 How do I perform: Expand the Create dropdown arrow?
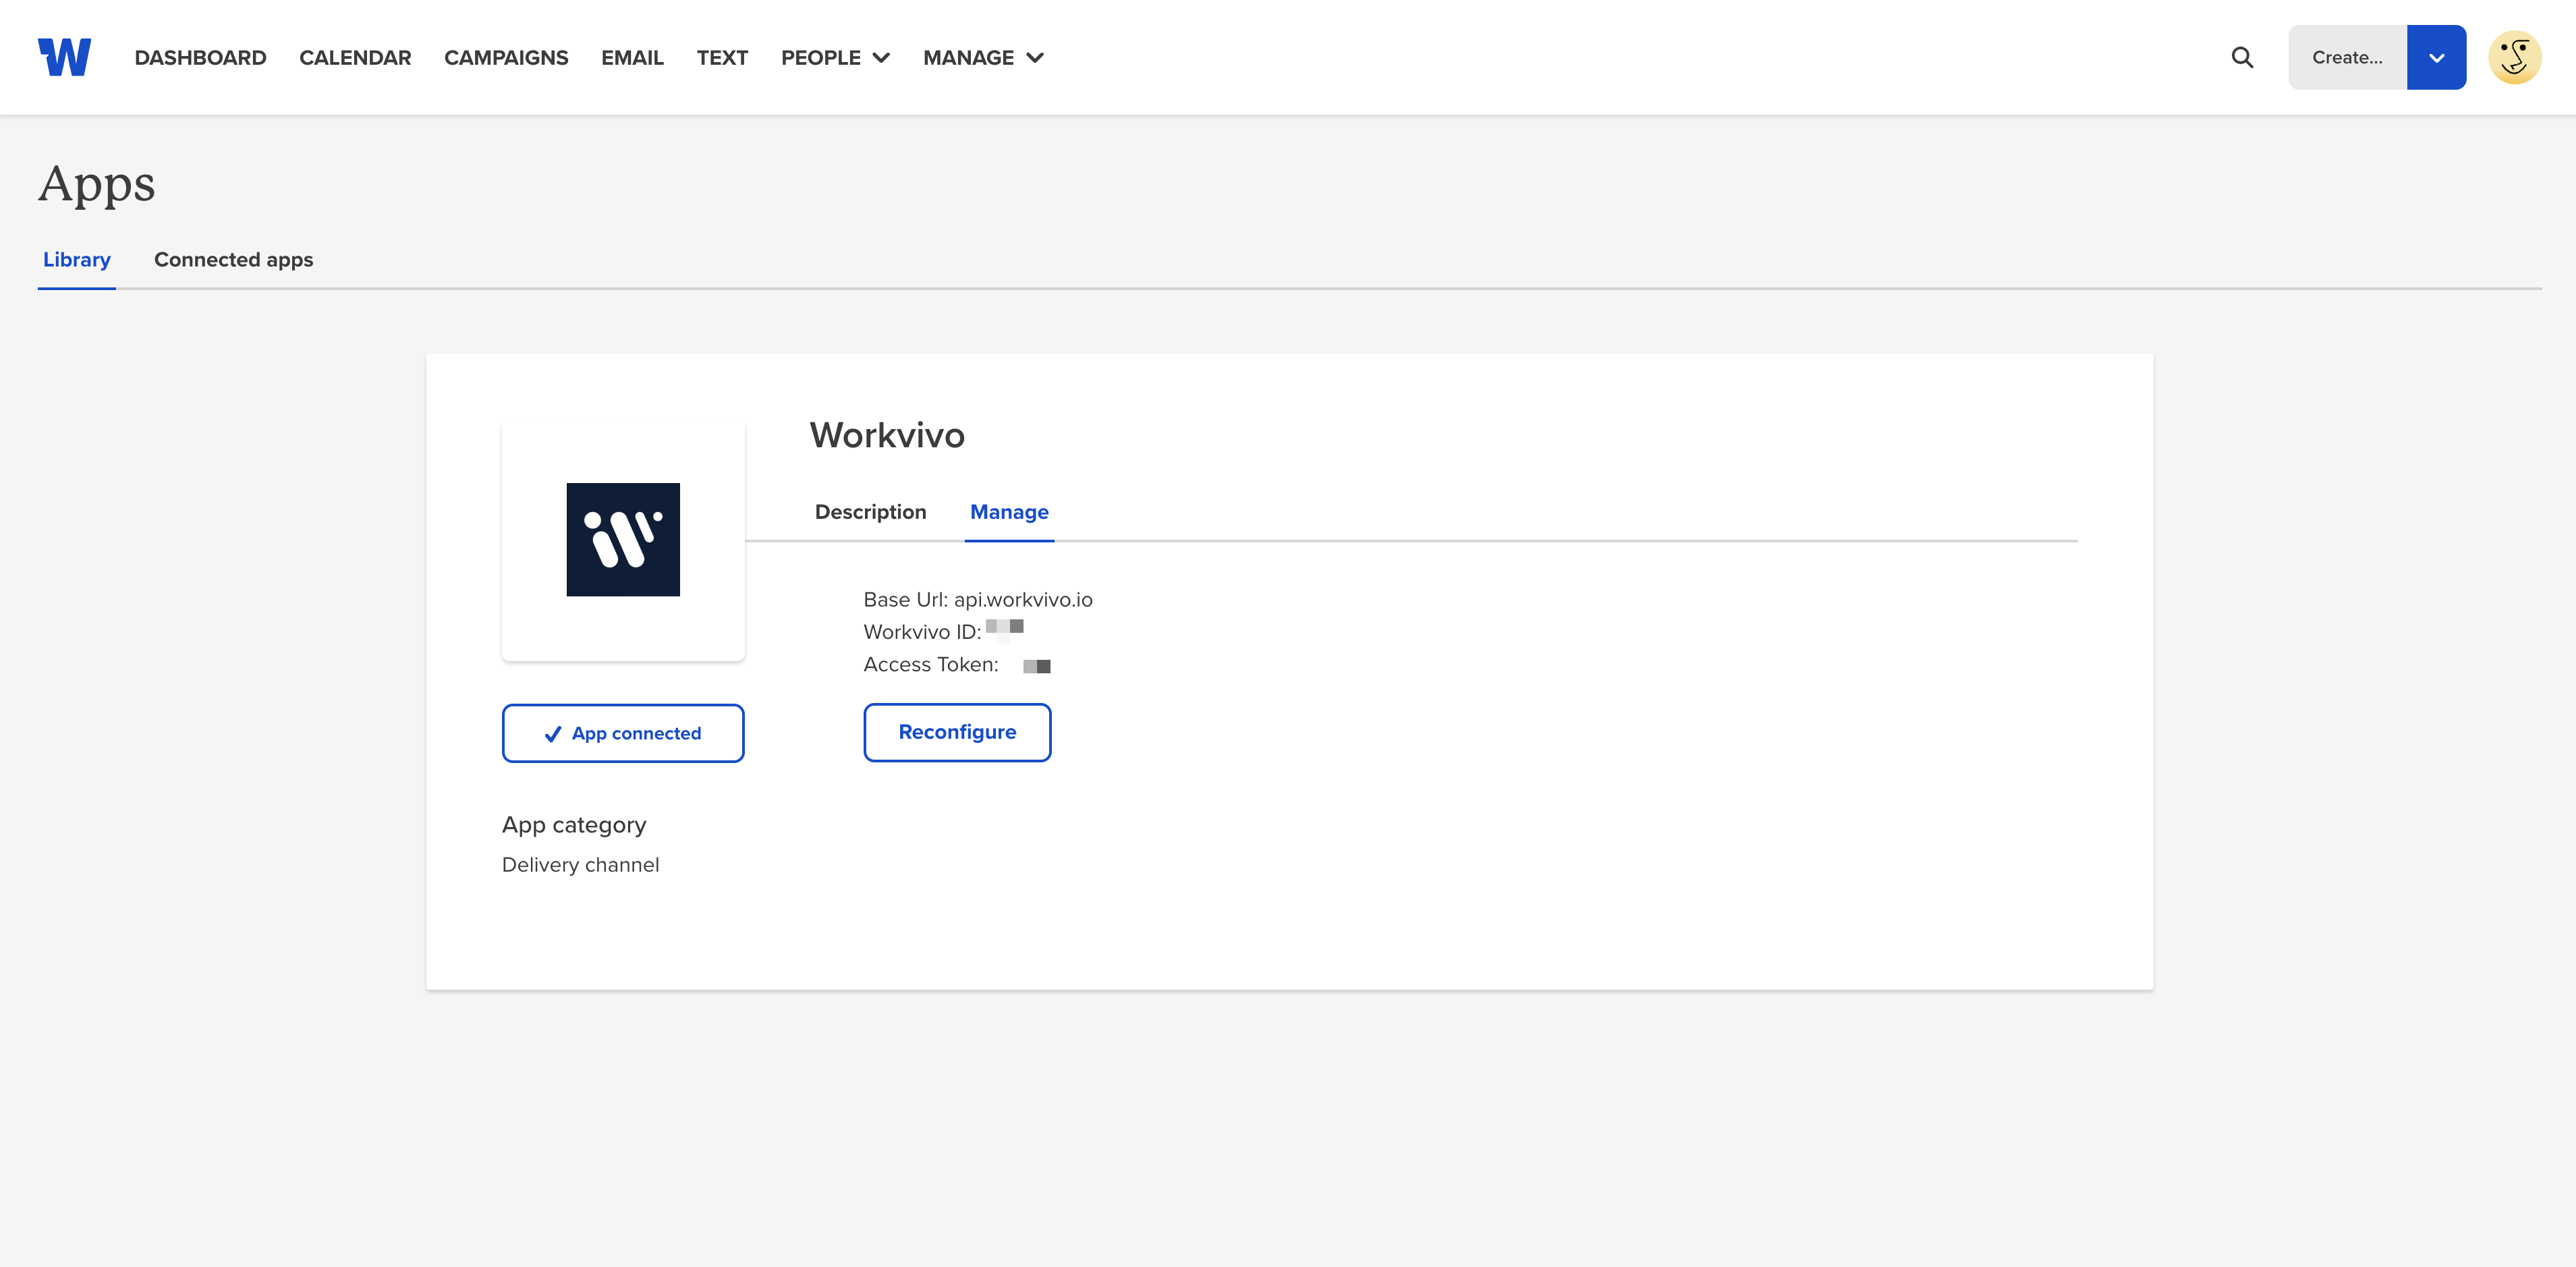(2436, 57)
